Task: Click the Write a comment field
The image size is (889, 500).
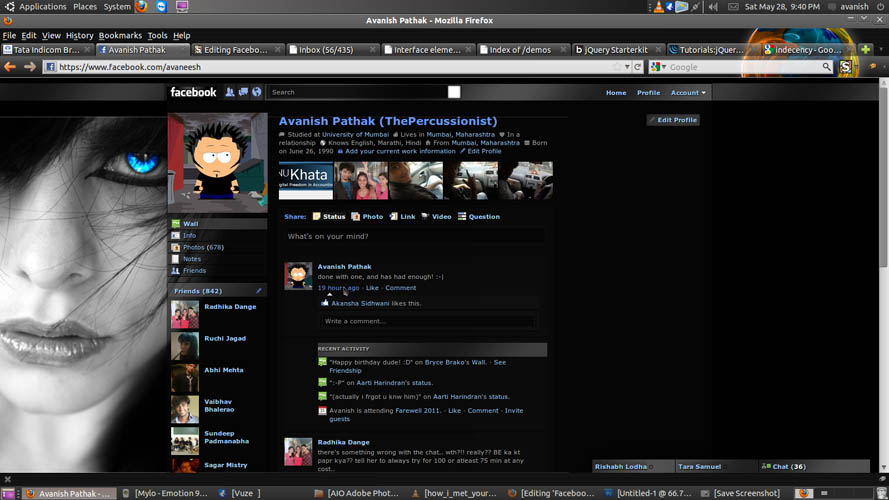Action: pos(427,321)
